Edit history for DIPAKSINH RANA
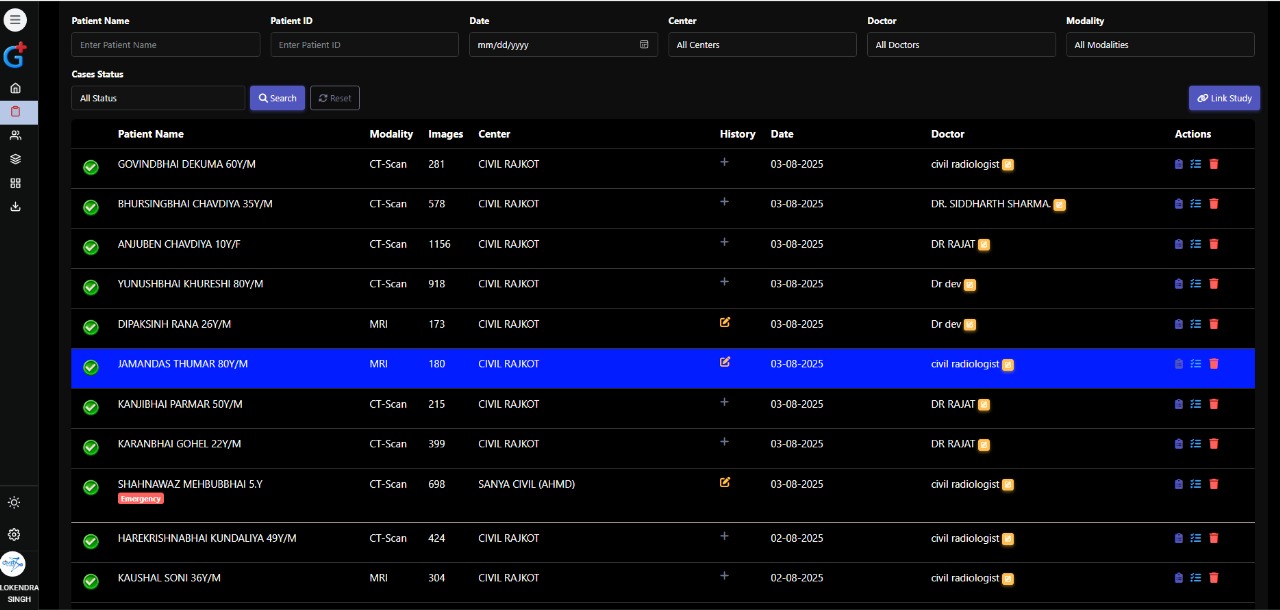The height and width of the screenshot is (610, 1280). tap(725, 322)
